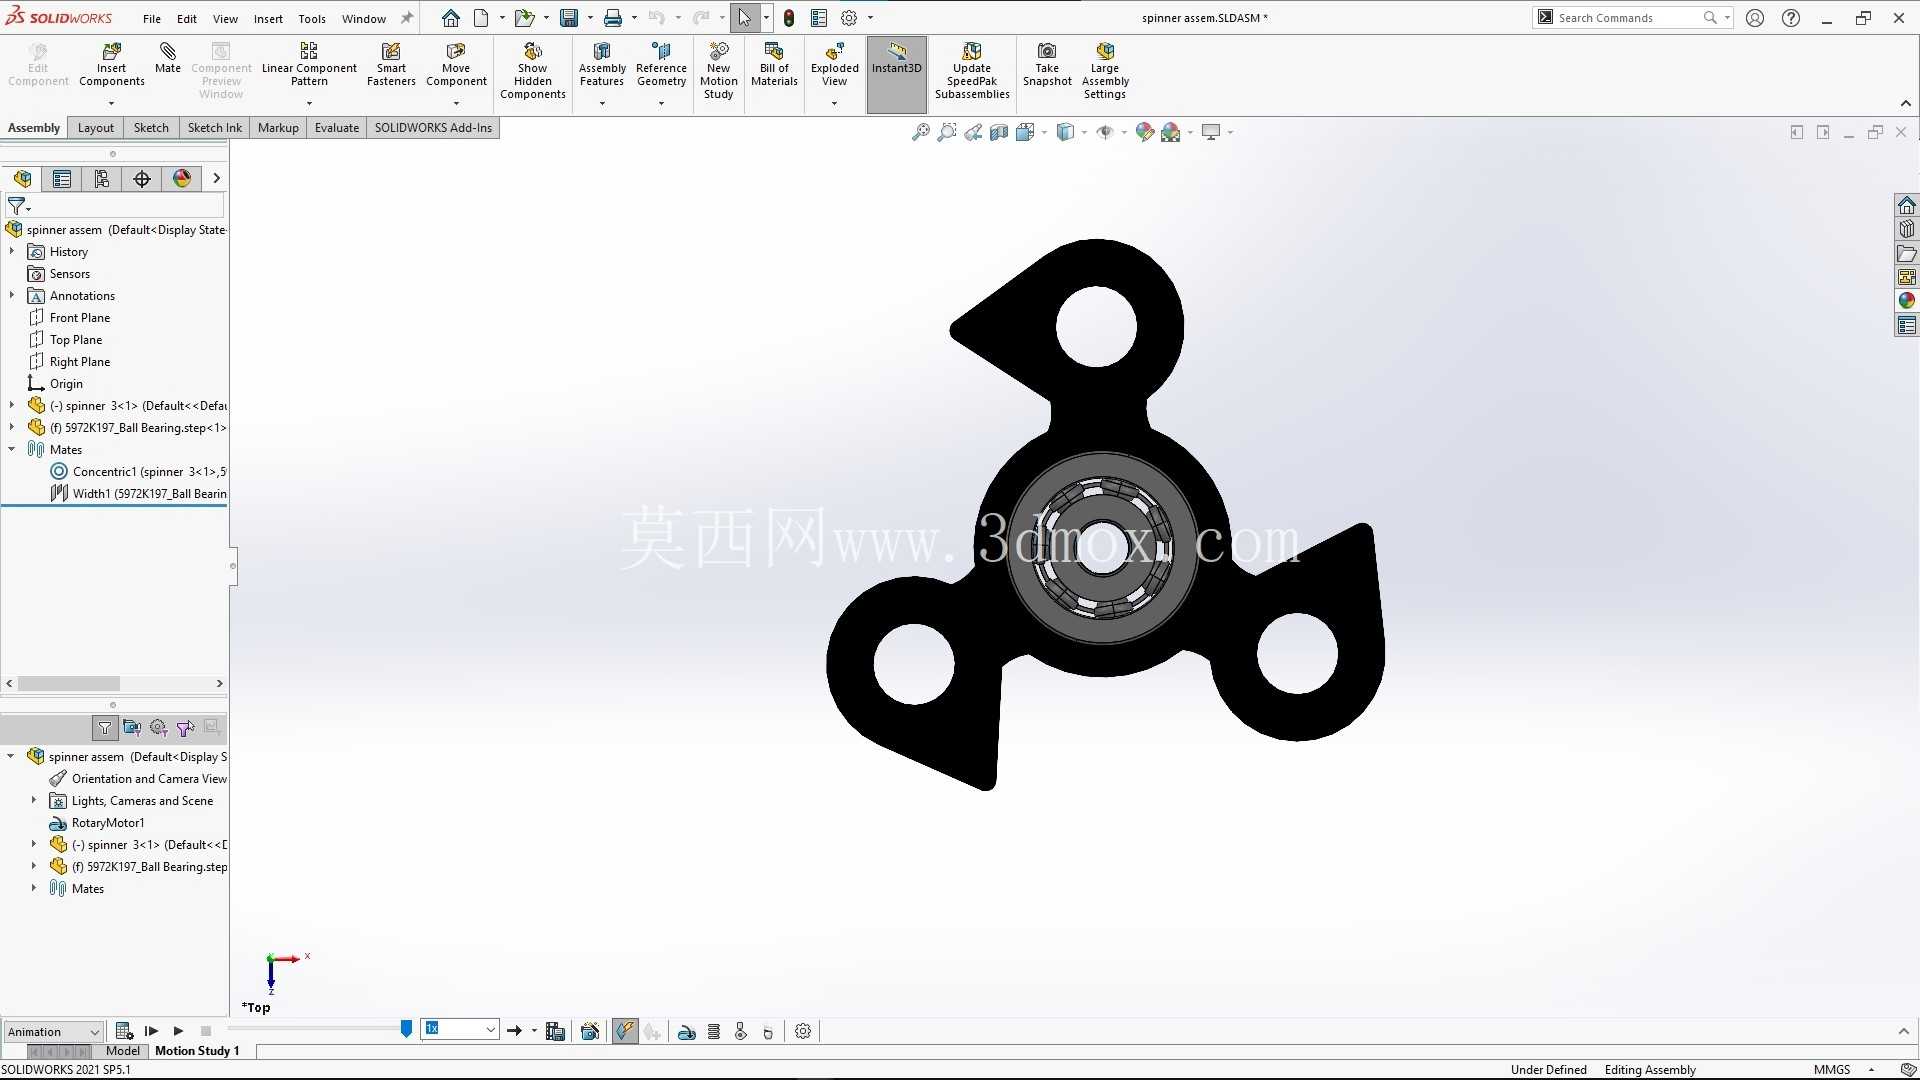Expand Lights, Cameras and Scene node
This screenshot has height=1080, width=1920.
[34, 801]
